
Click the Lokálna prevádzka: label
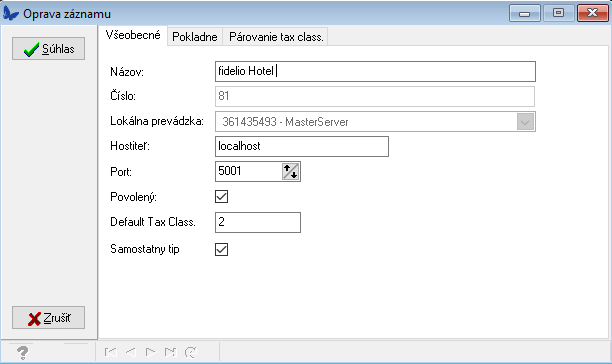coord(157,121)
